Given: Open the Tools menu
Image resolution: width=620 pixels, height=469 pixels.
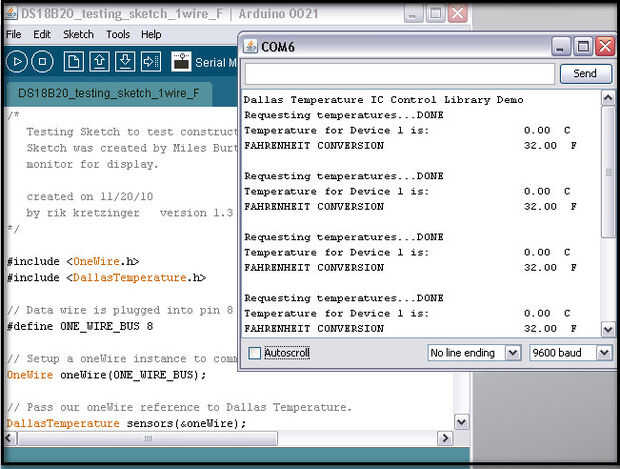Looking at the screenshot, I should tap(118, 34).
